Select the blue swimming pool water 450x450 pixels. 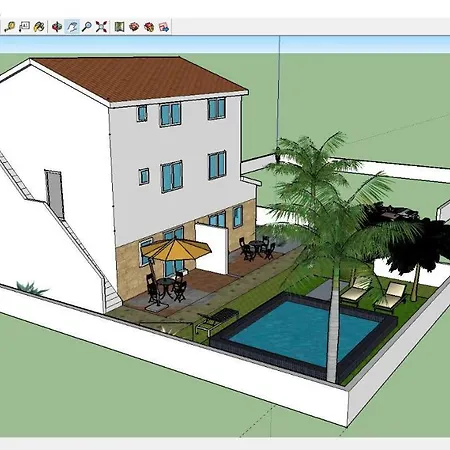(302, 330)
